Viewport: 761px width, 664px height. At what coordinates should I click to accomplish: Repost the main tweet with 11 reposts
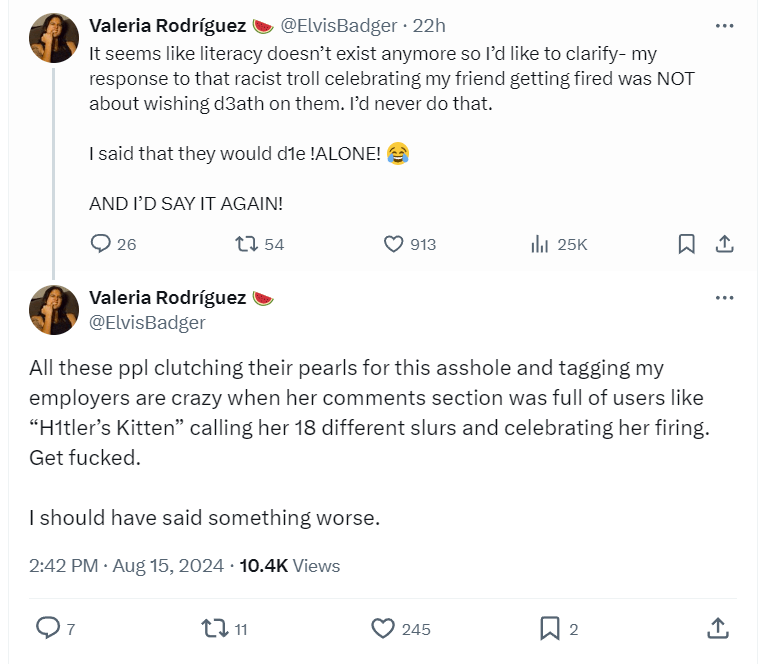point(214,628)
